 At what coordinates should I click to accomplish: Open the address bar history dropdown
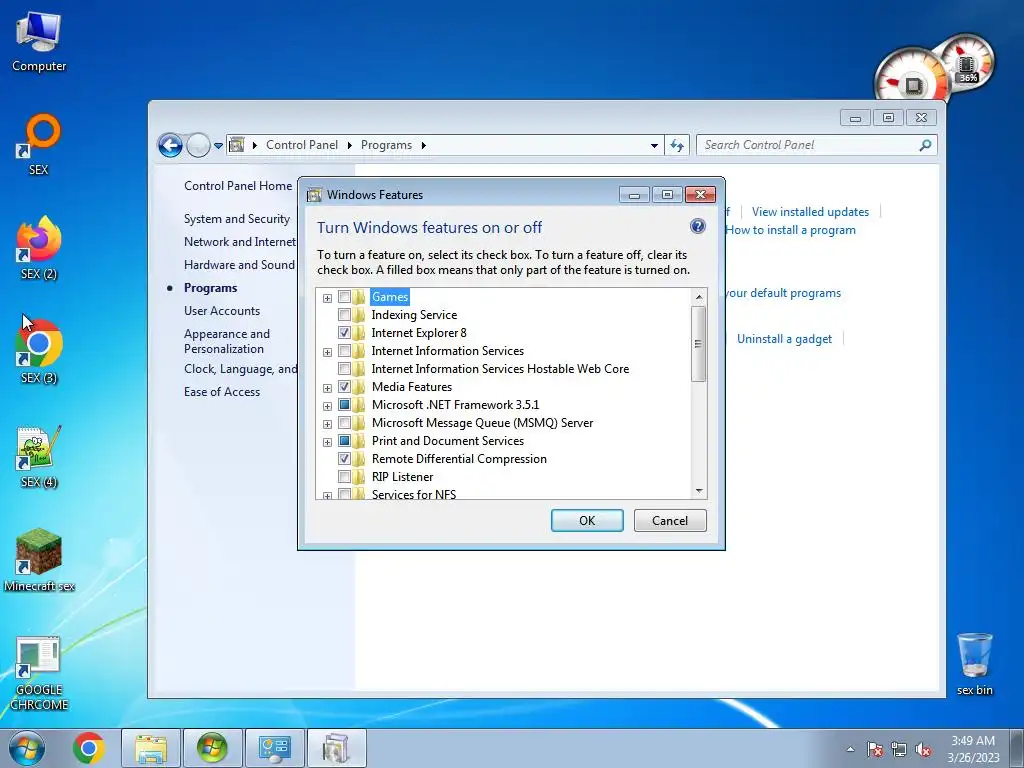(x=654, y=146)
